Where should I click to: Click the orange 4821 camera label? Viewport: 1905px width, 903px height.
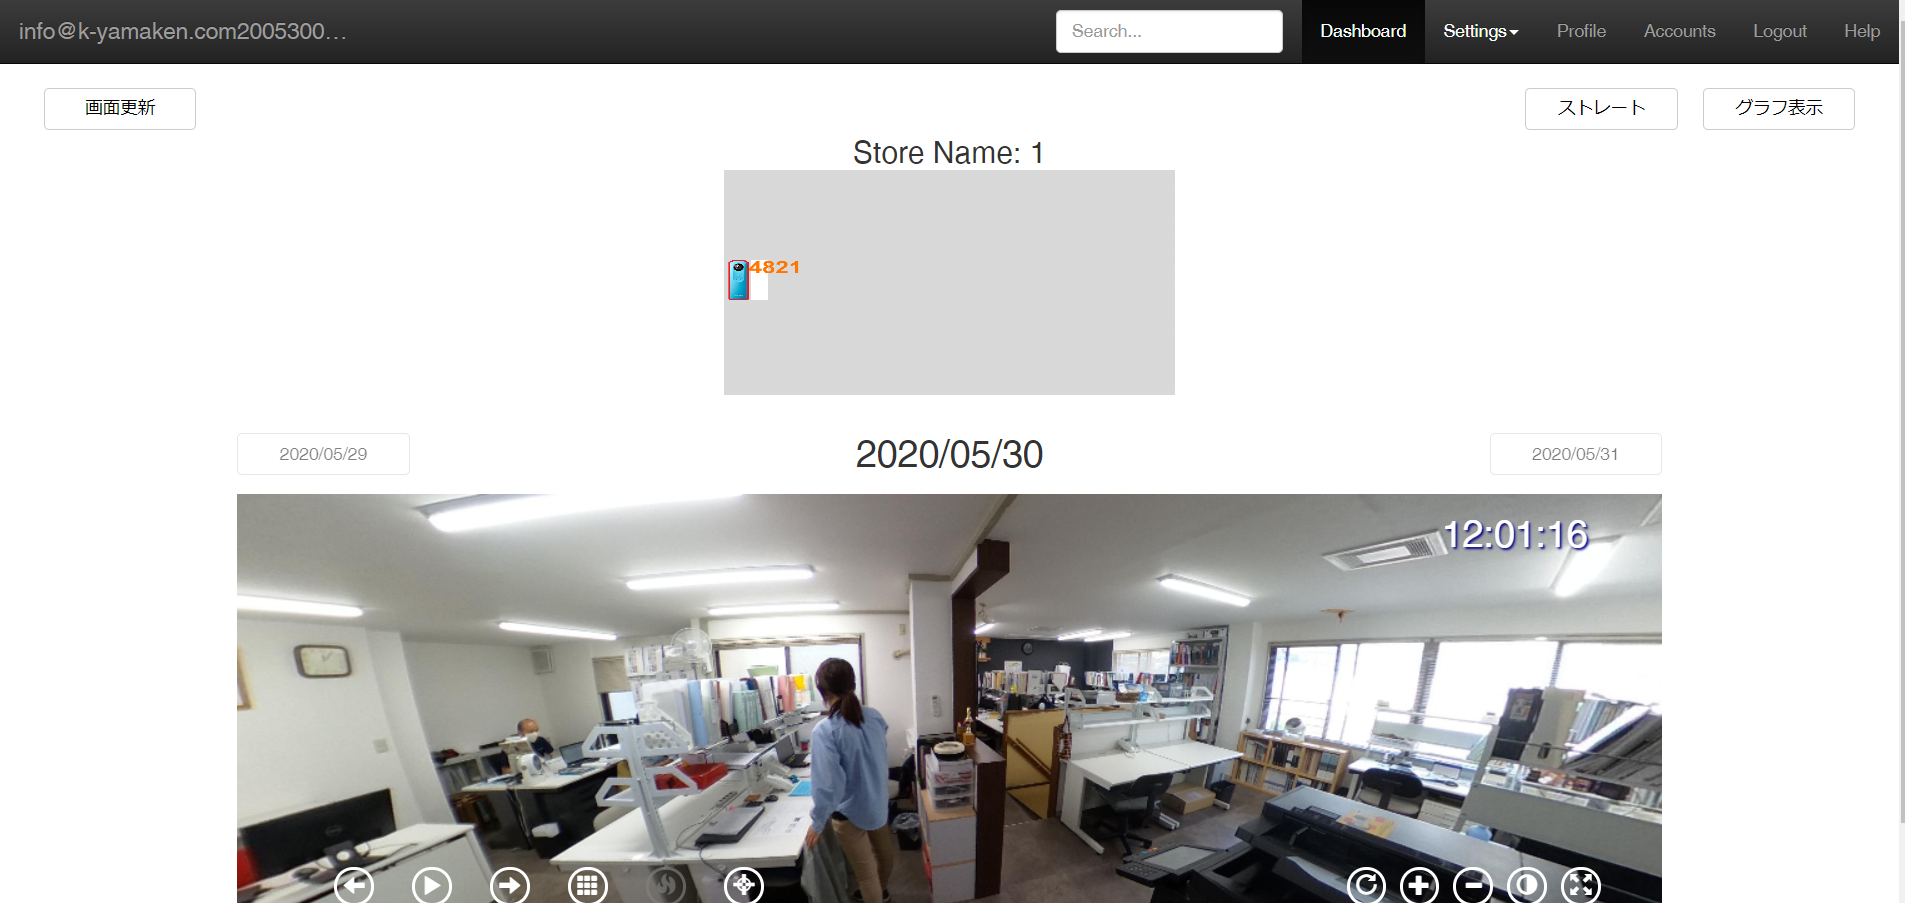pyautogui.click(x=775, y=267)
